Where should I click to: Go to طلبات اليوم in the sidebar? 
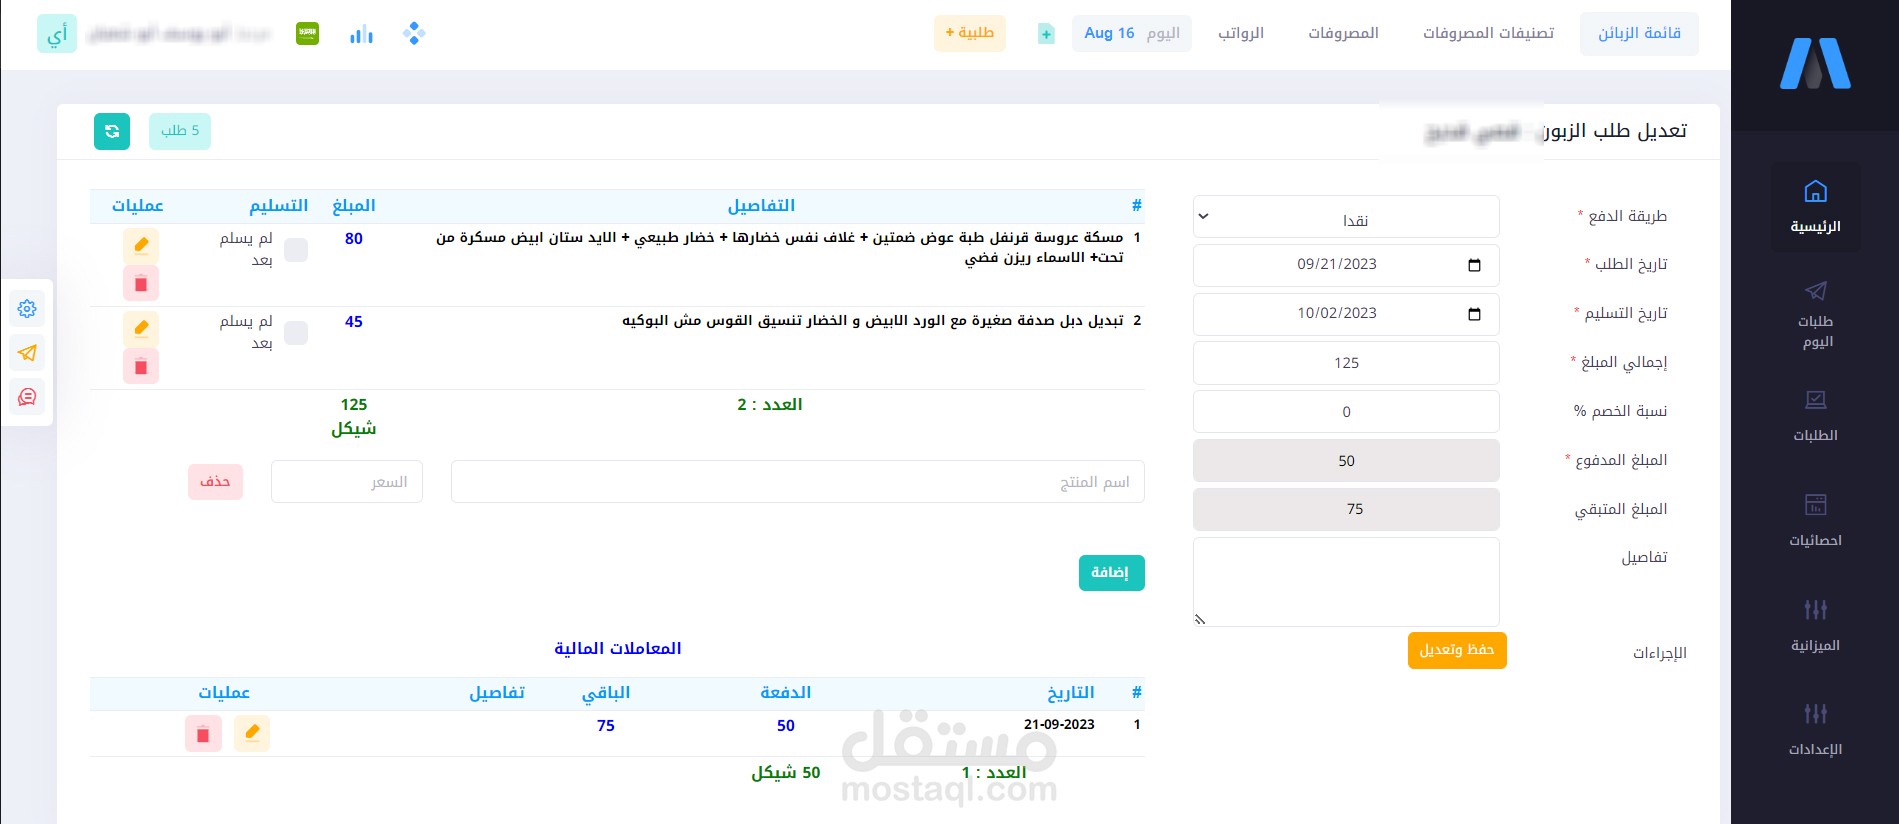[x=1815, y=314]
